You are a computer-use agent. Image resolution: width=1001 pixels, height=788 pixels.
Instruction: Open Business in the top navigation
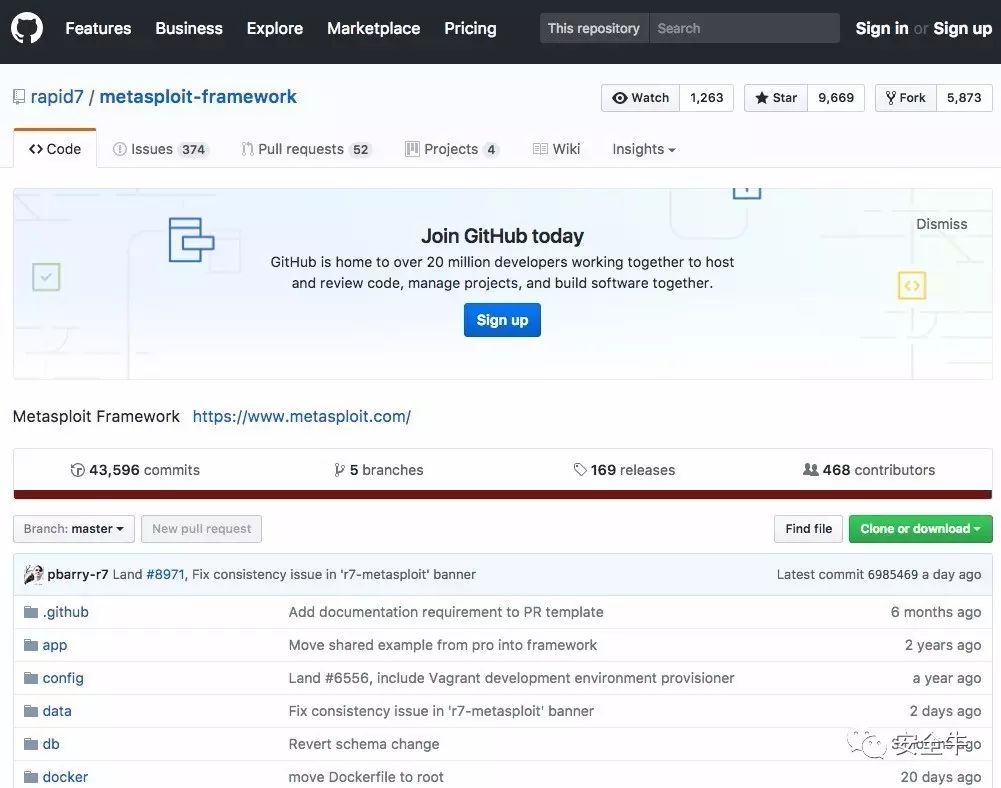point(189,28)
